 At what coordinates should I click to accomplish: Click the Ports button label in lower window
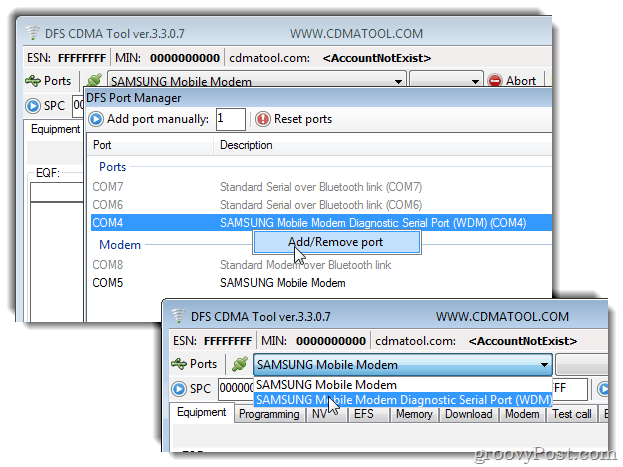(203, 364)
